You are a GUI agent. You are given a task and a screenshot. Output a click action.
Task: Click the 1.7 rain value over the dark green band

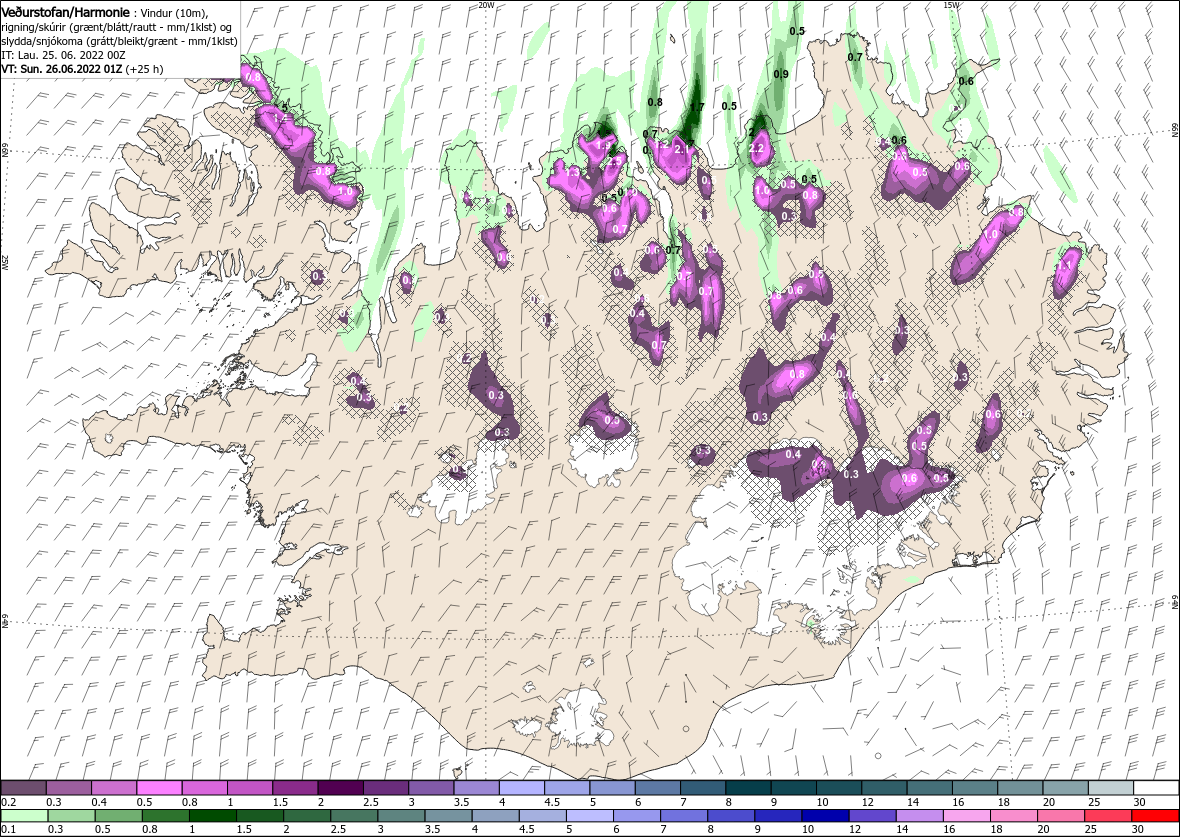(697, 108)
